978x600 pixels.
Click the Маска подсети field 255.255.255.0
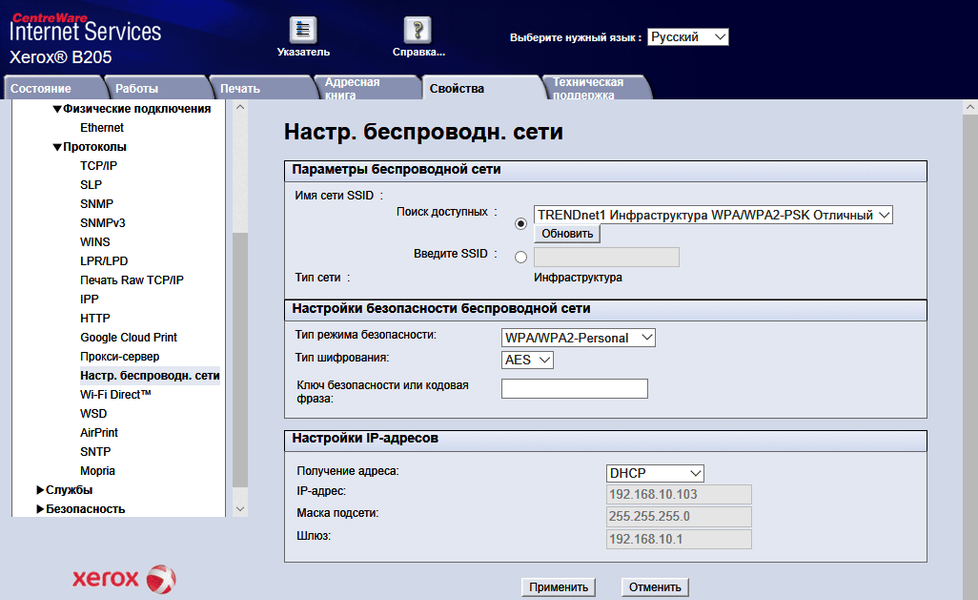click(679, 516)
